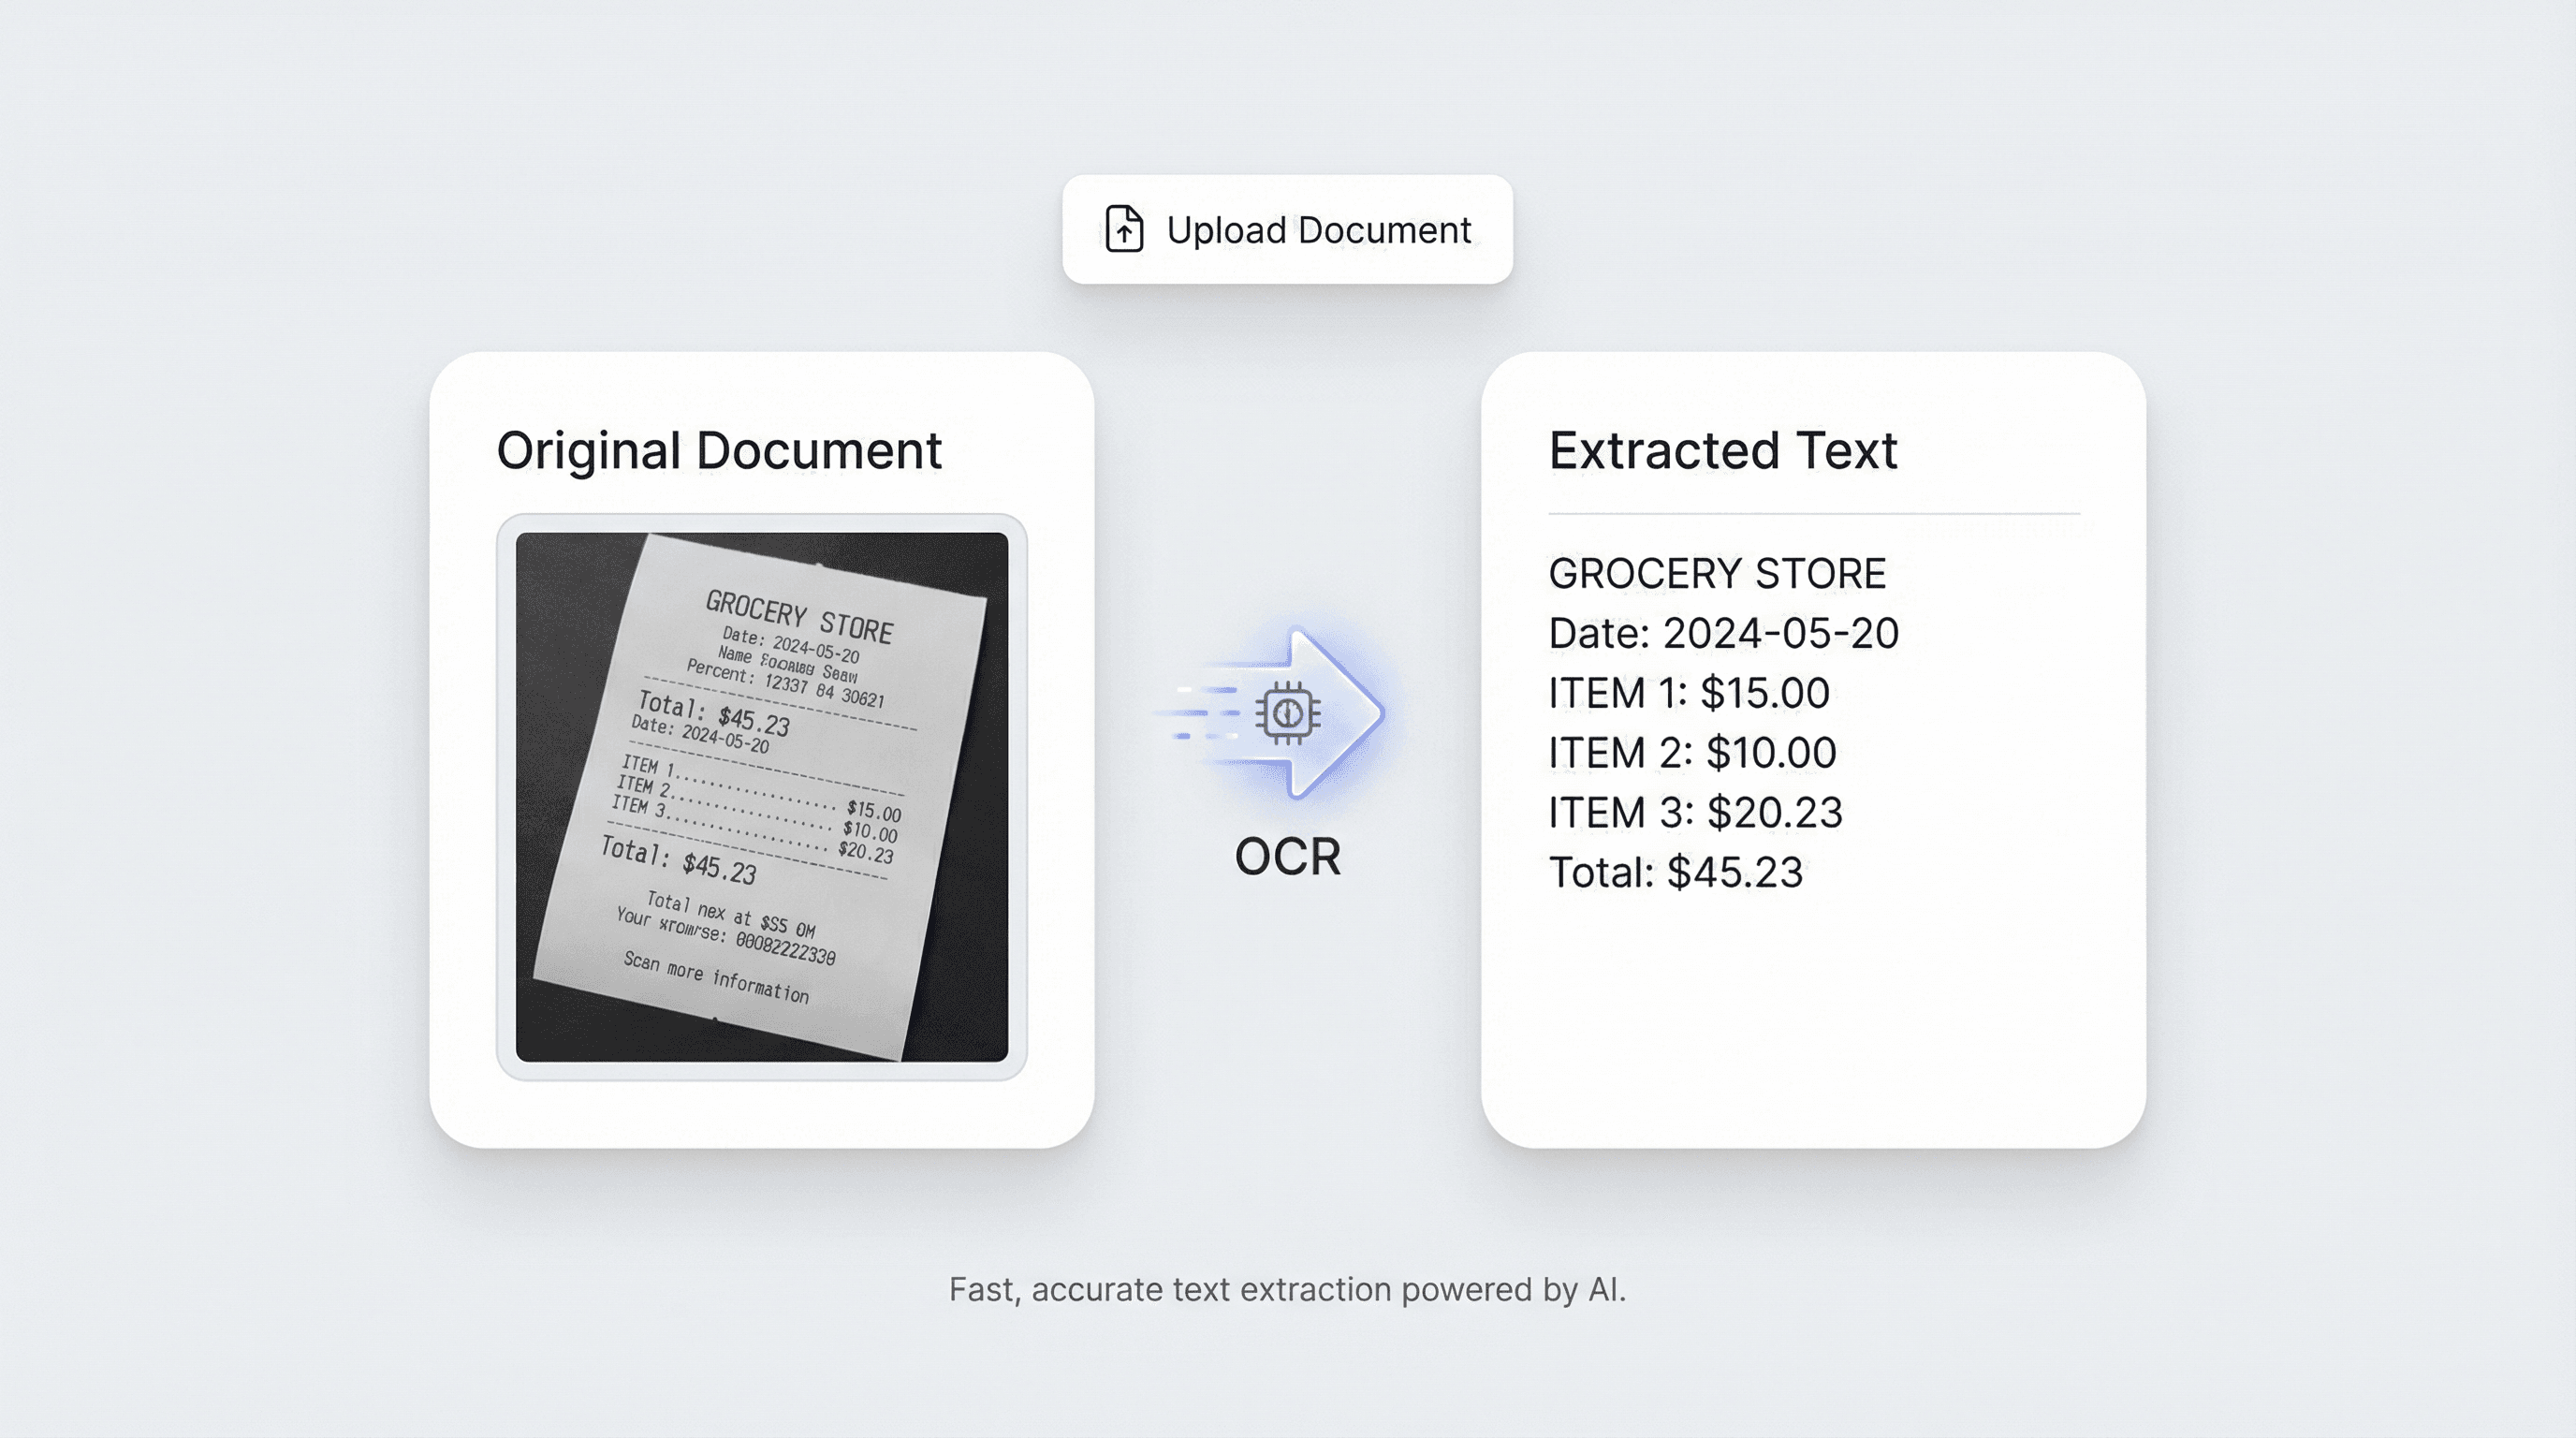This screenshot has width=2576, height=1438.
Task: Click the tagline about AI text extraction
Action: point(1287,1290)
